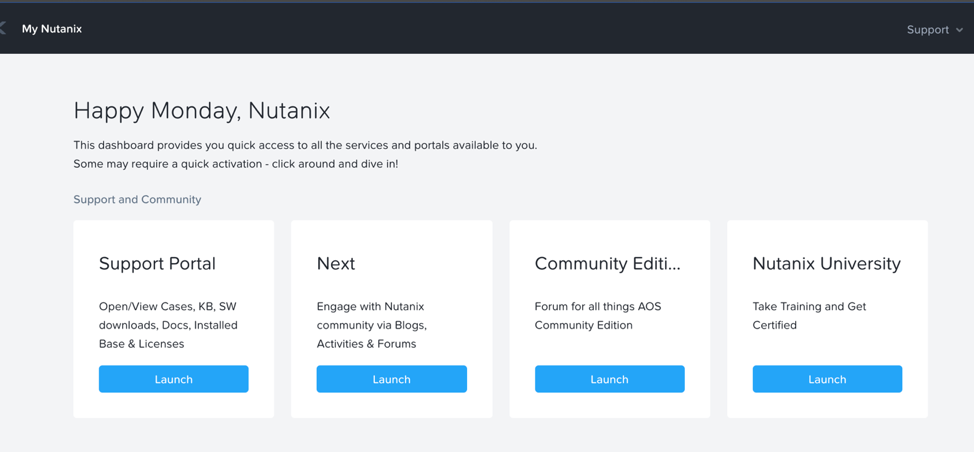Select the Support Portal card title

tap(157, 263)
